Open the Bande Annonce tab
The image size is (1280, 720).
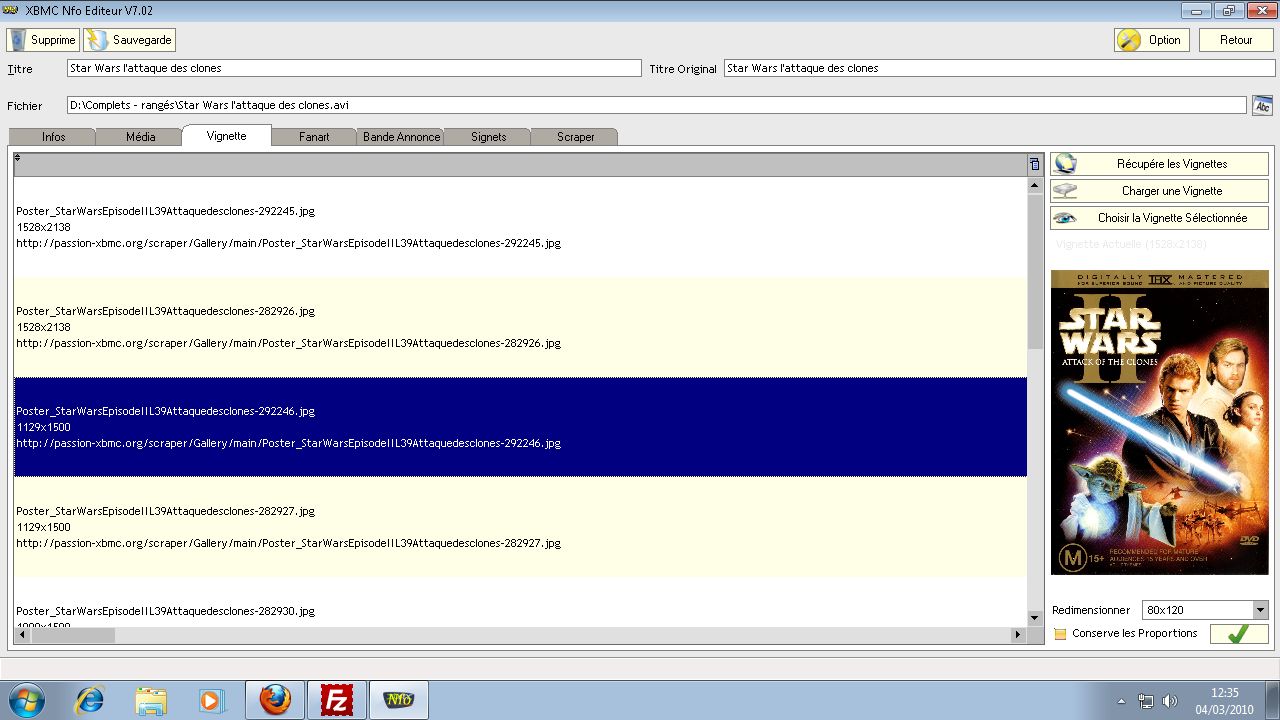pos(401,137)
